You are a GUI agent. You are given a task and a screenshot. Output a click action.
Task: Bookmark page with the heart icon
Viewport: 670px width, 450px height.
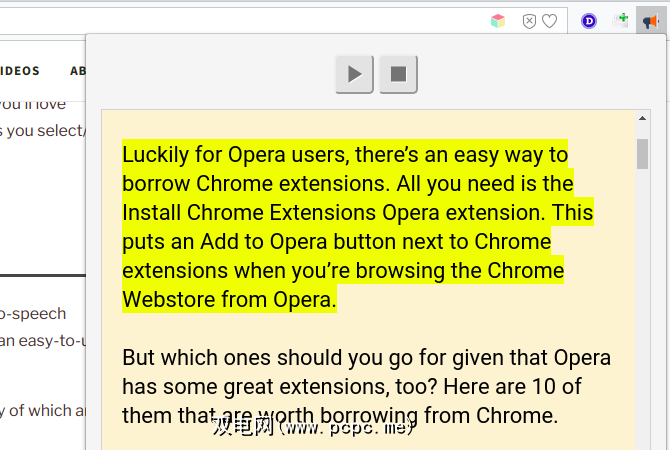549,21
